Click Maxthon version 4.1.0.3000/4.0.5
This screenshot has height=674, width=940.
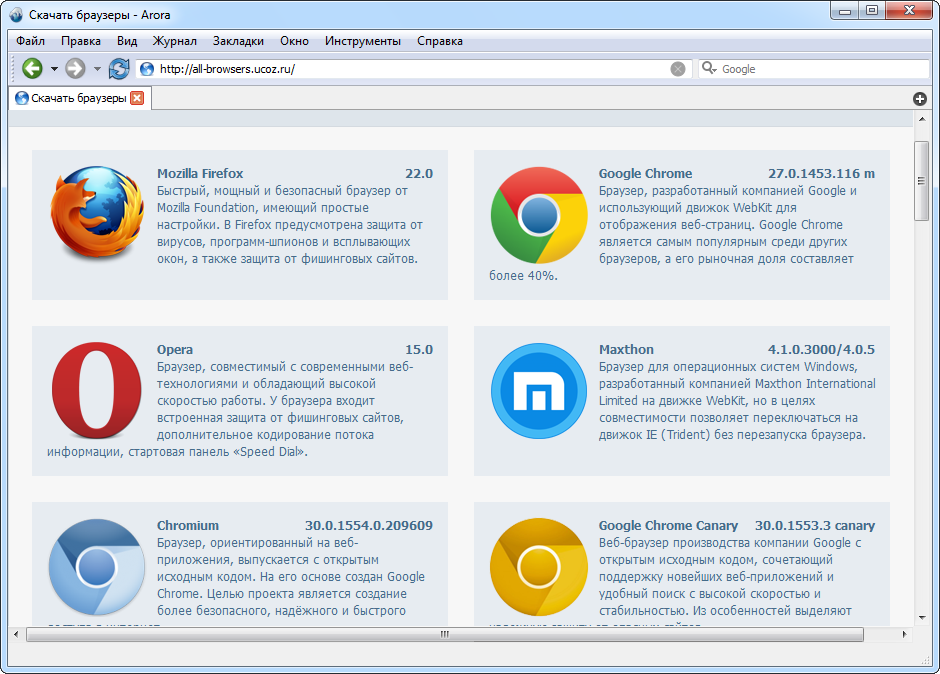click(821, 350)
